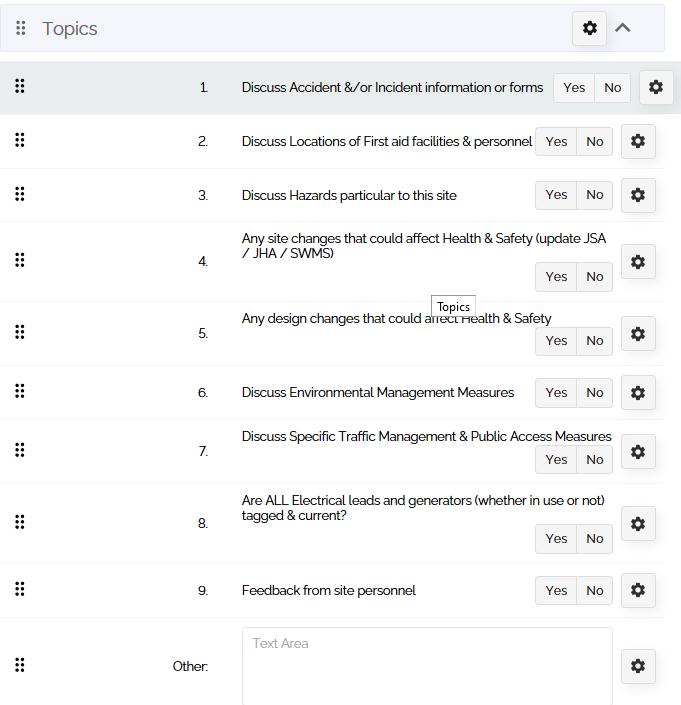
Task: Select Yes for Feedback from site personnel
Action: click(x=556, y=591)
